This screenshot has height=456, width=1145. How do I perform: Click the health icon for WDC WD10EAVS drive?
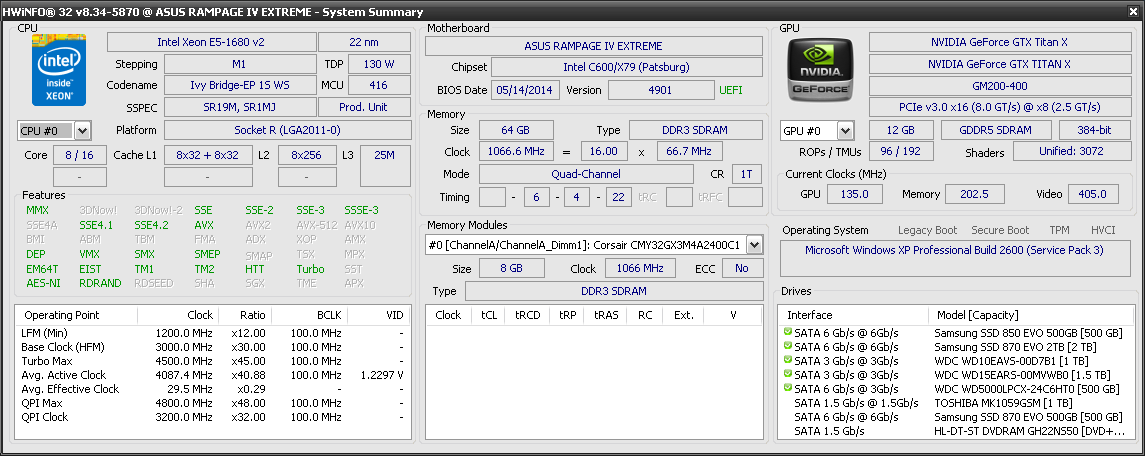tap(788, 361)
